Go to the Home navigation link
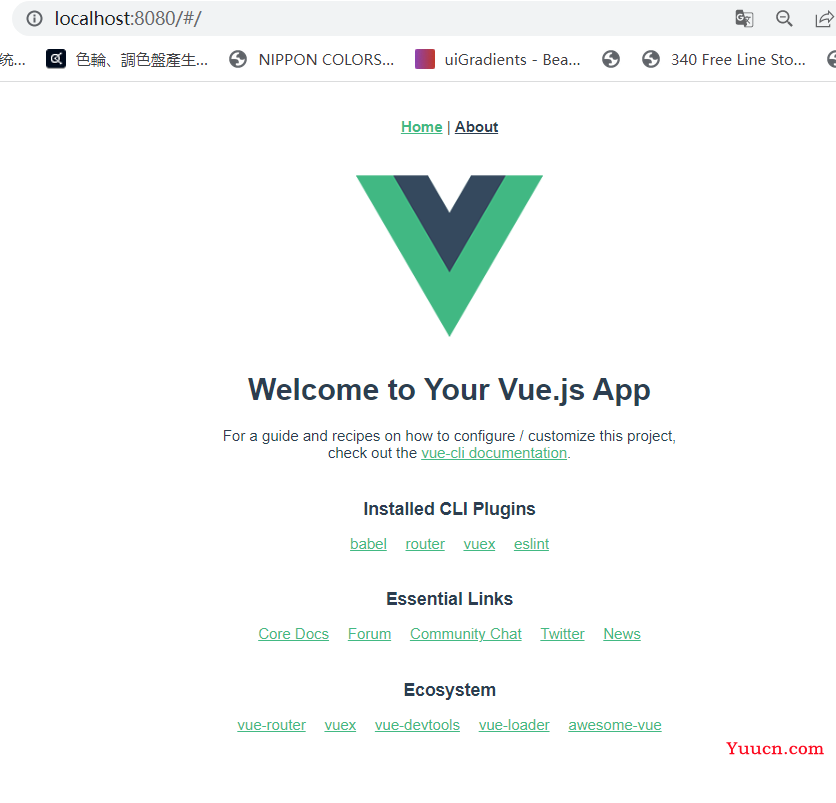This screenshot has height=803, width=836. coord(422,127)
